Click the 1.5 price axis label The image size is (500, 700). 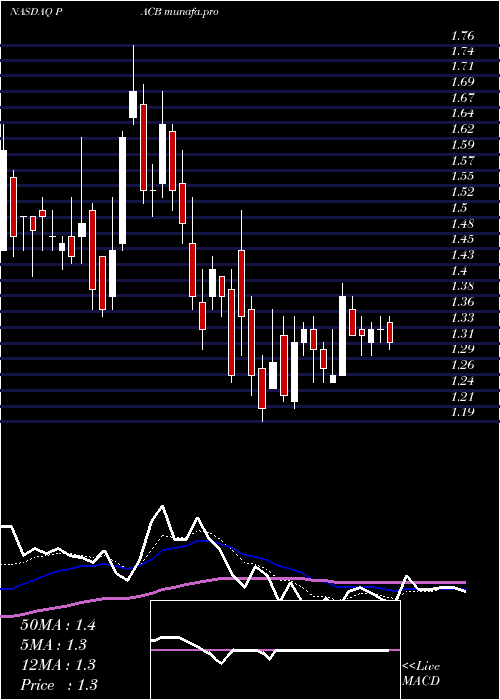459,208
